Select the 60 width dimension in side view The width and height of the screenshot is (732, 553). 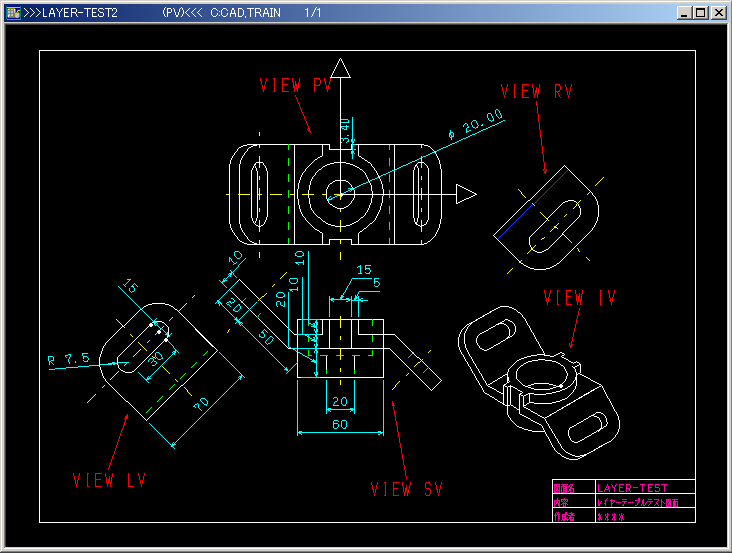click(x=341, y=425)
